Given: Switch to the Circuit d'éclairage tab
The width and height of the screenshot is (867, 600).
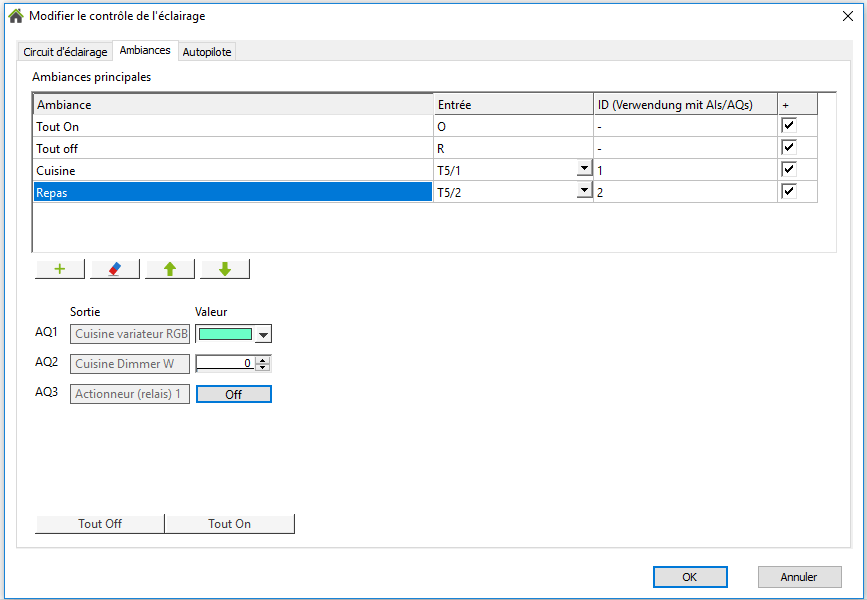Looking at the screenshot, I should 66,52.
